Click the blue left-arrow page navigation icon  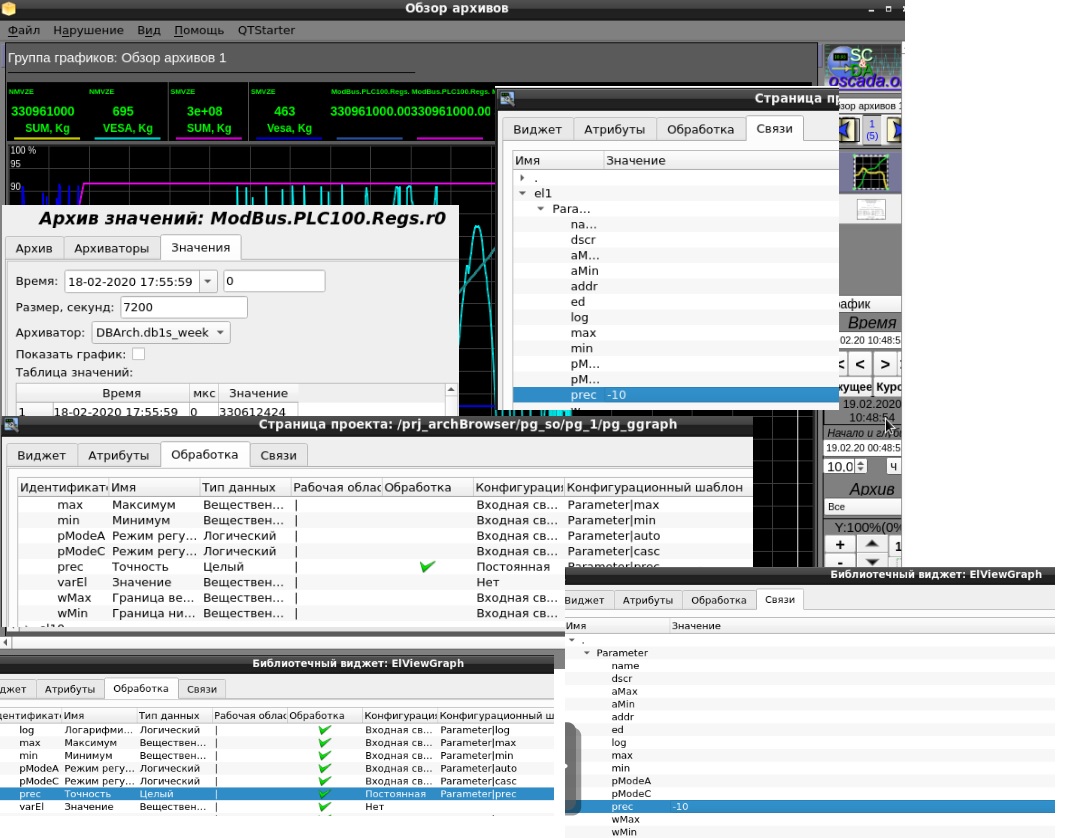[847, 129]
